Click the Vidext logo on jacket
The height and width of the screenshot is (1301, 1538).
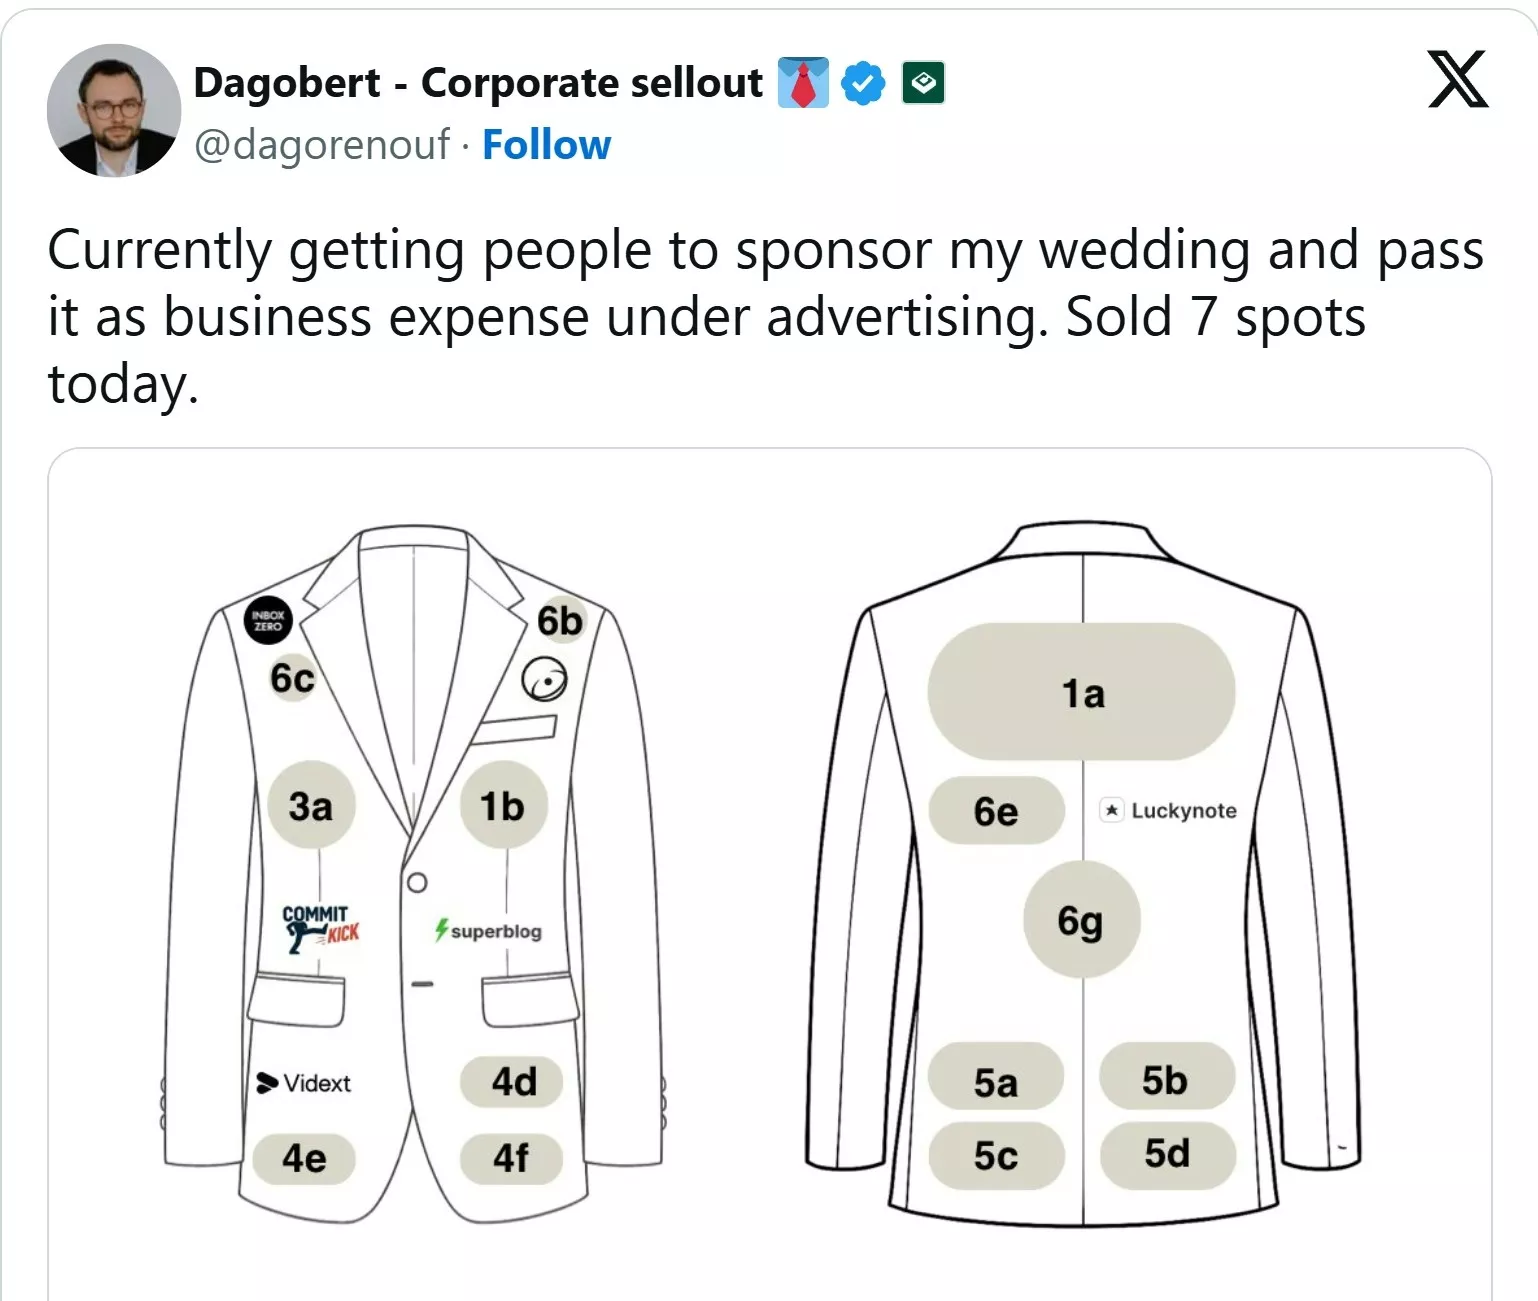[304, 1083]
